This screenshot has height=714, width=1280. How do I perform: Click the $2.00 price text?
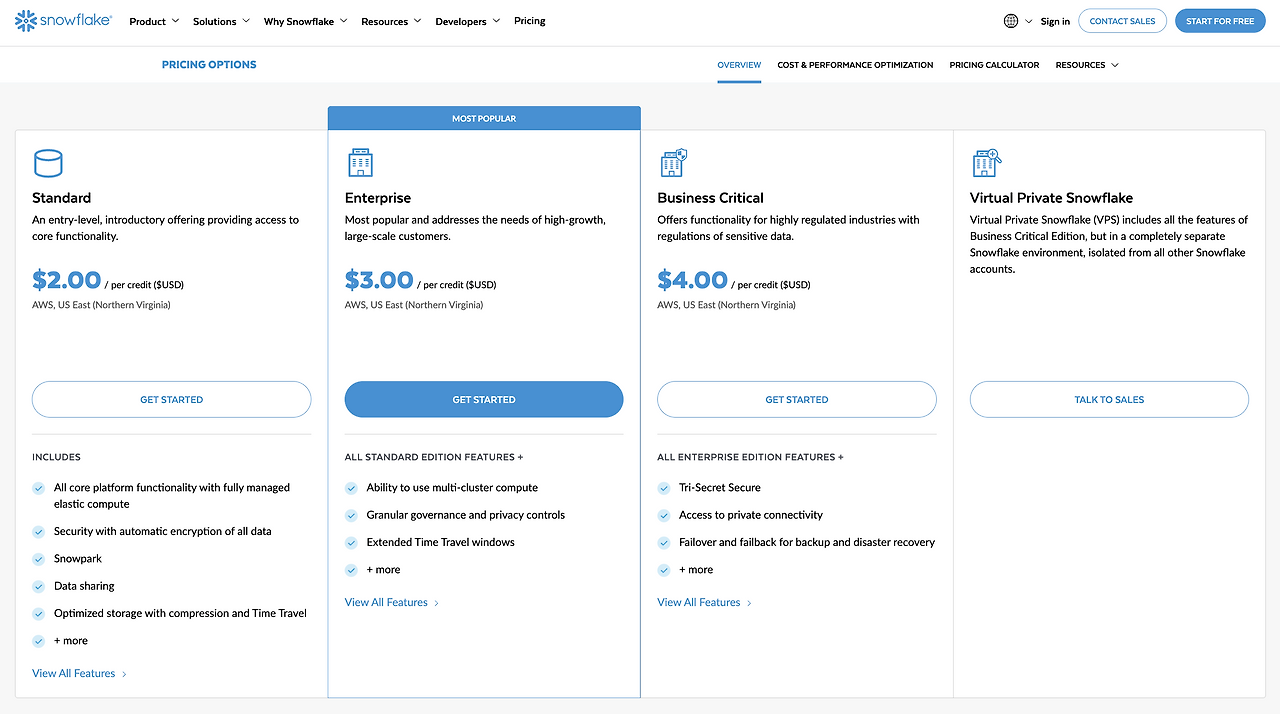click(x=66, y=280)
